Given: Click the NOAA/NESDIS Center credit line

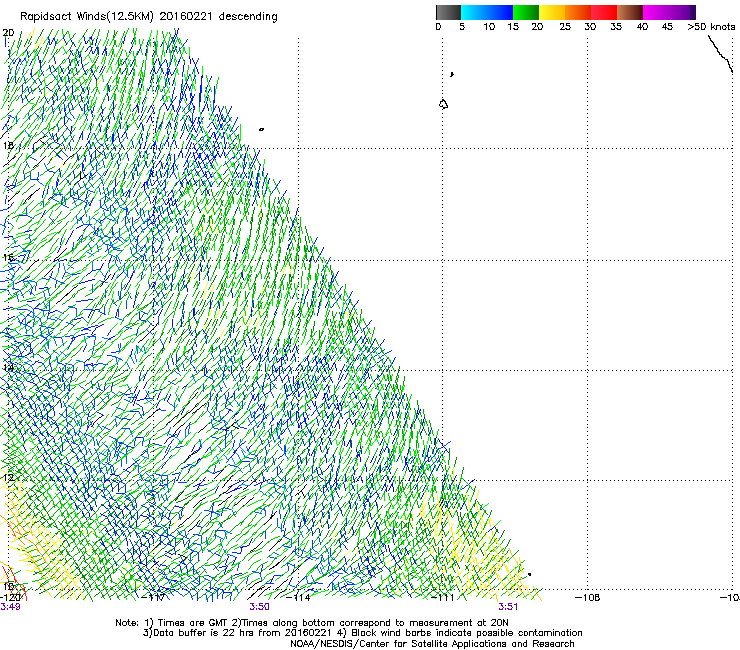Looking at the screenshot, I should [432, 644].
